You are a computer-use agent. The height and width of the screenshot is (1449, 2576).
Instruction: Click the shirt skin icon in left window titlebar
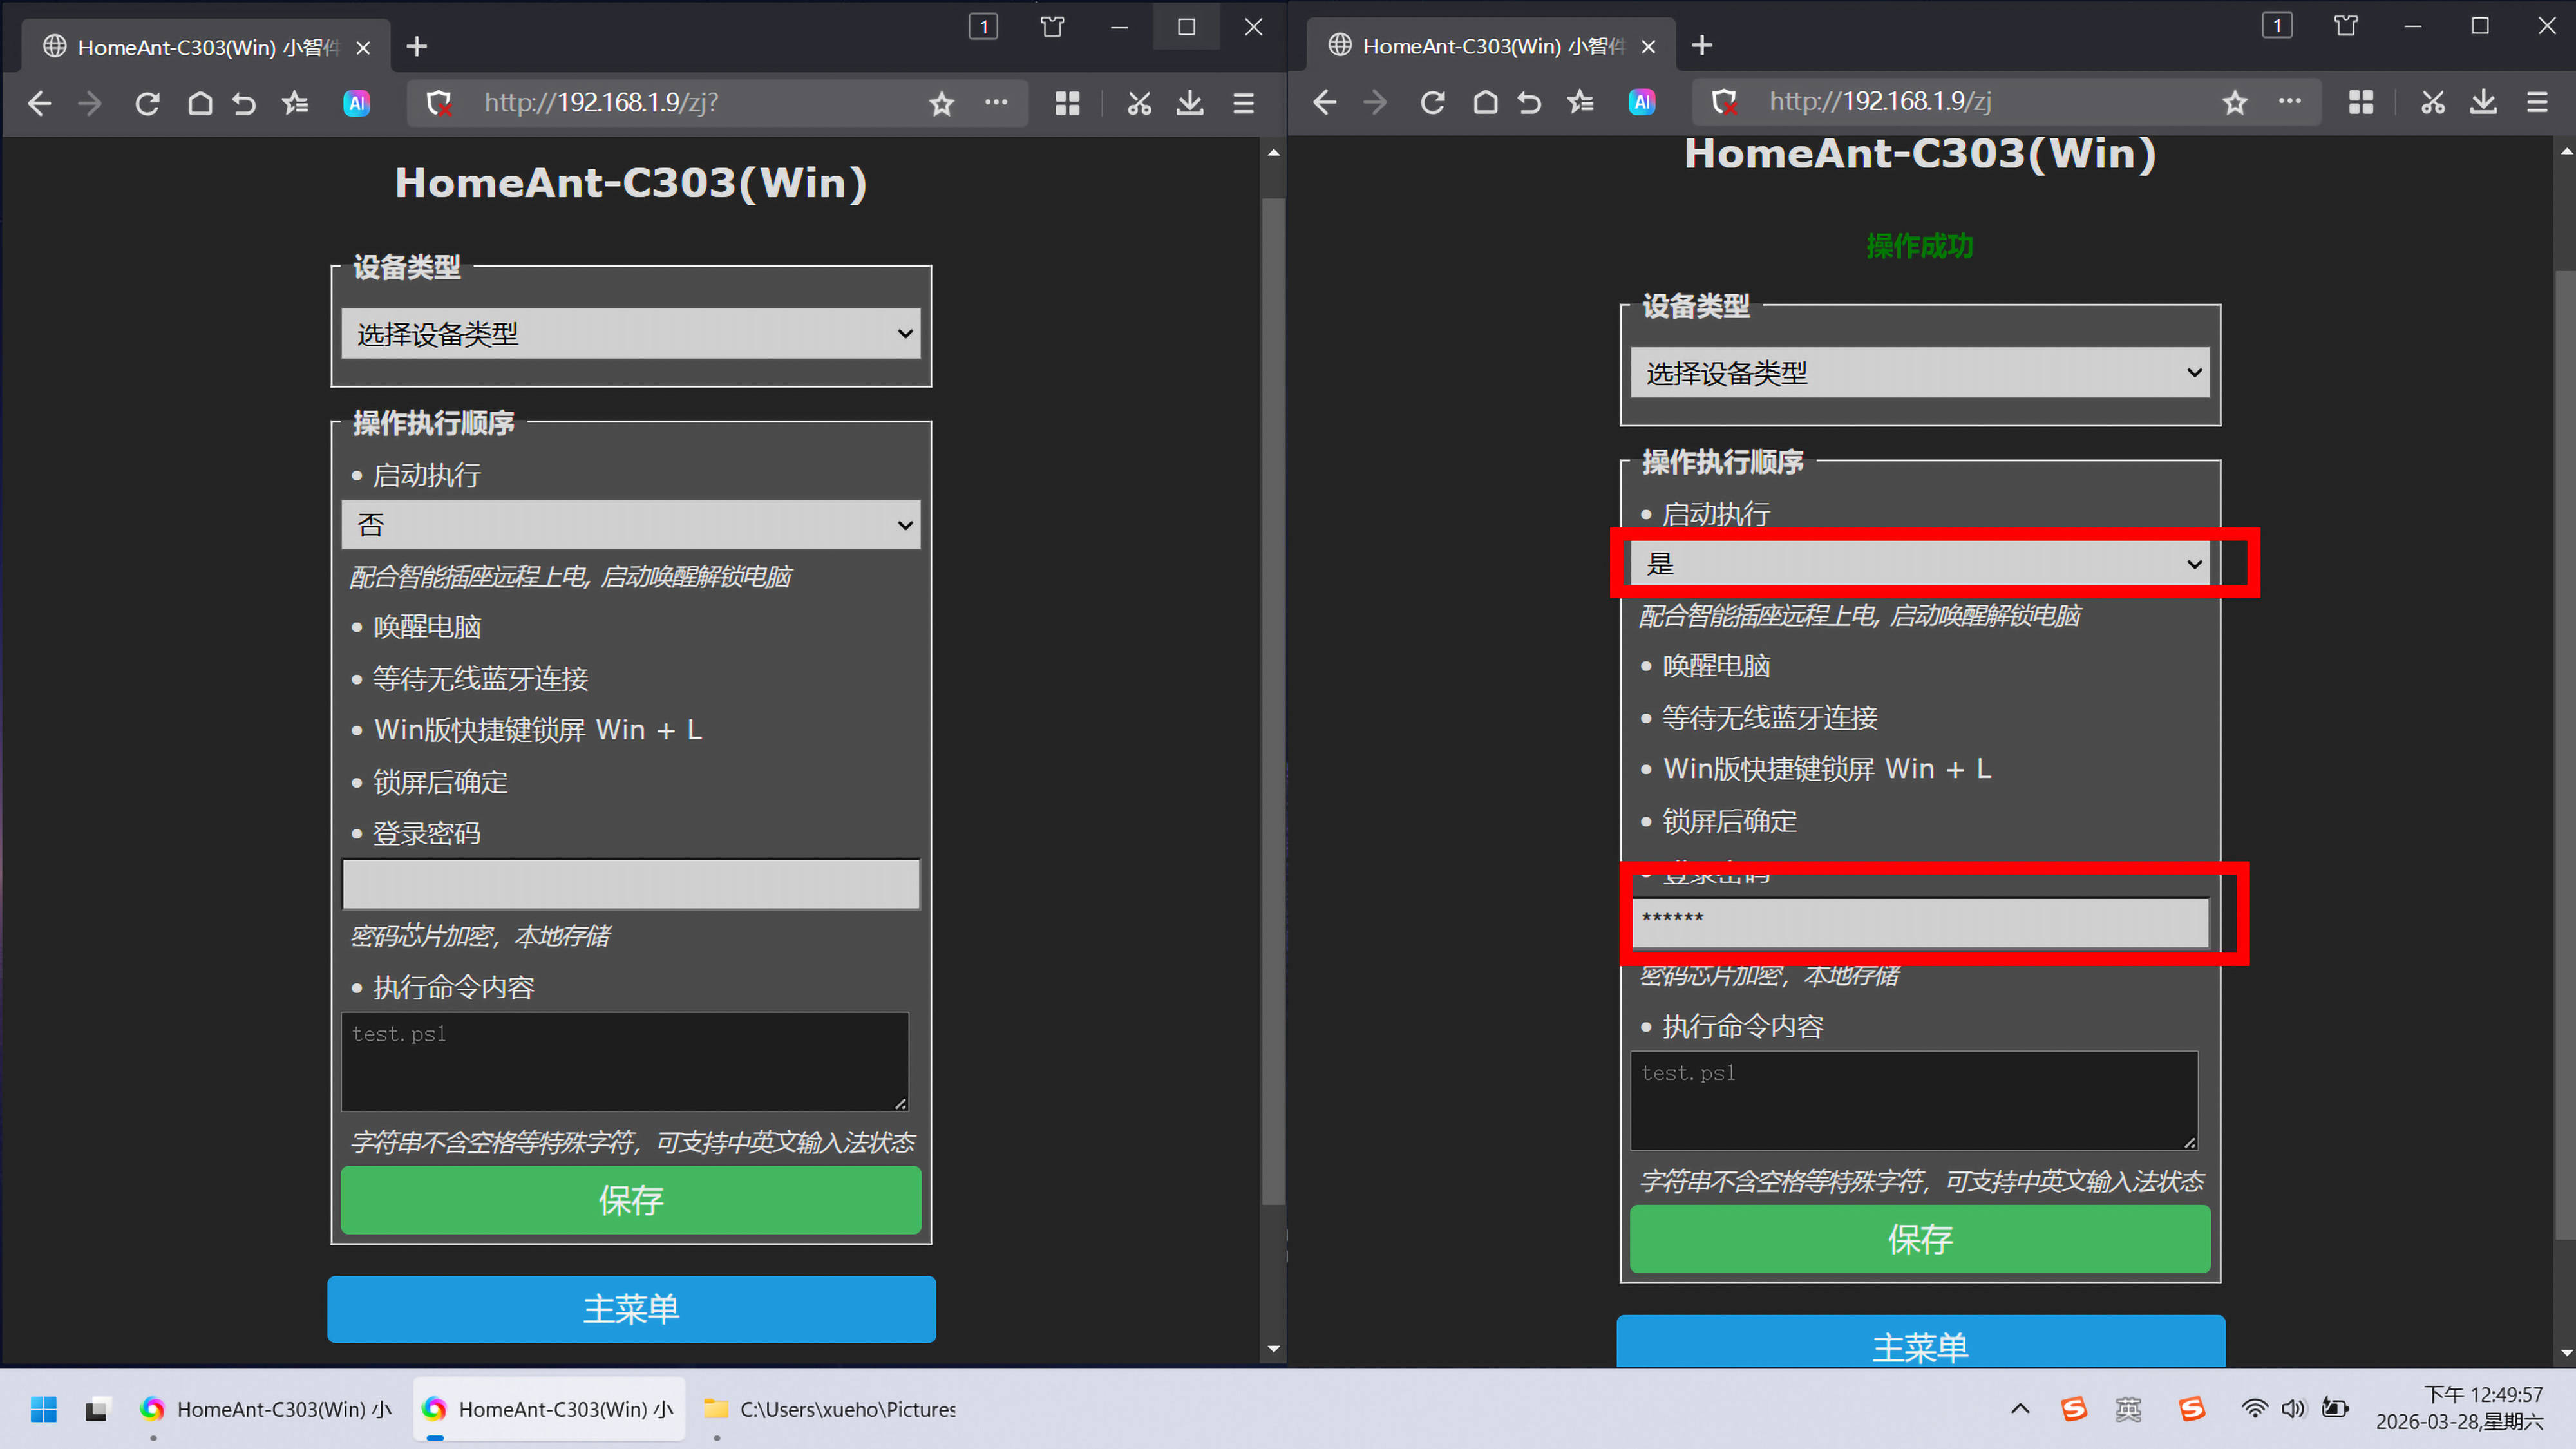click(1052, 27)
